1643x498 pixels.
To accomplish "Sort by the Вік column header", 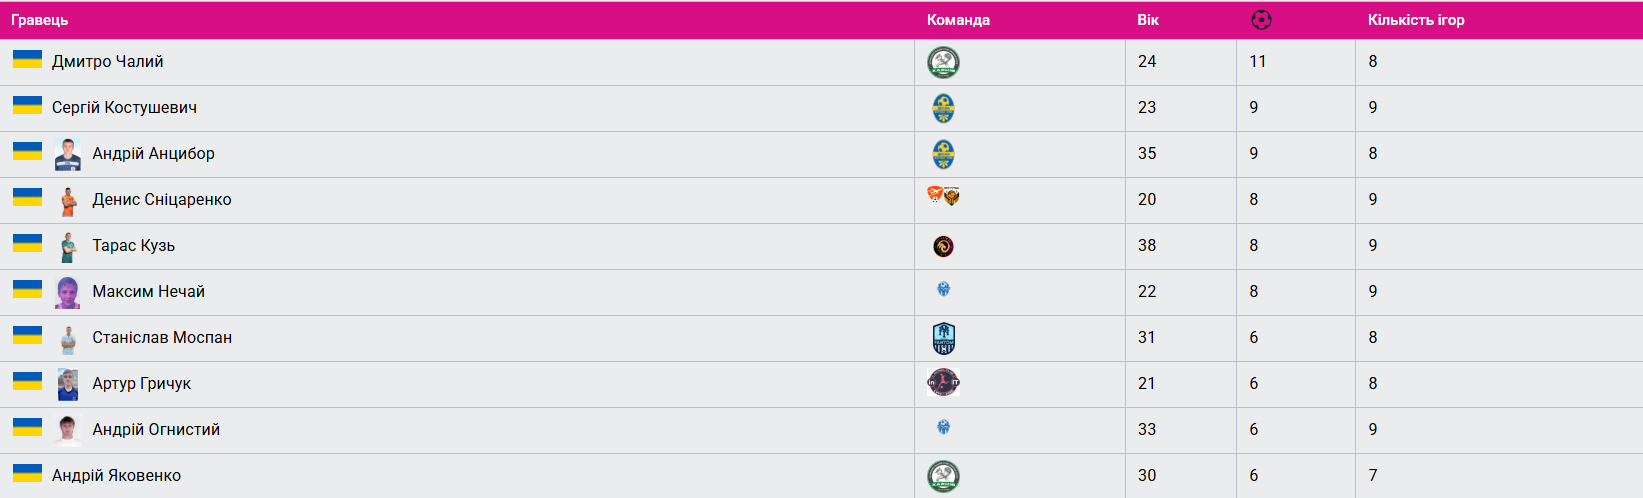I will [1148, 20].
